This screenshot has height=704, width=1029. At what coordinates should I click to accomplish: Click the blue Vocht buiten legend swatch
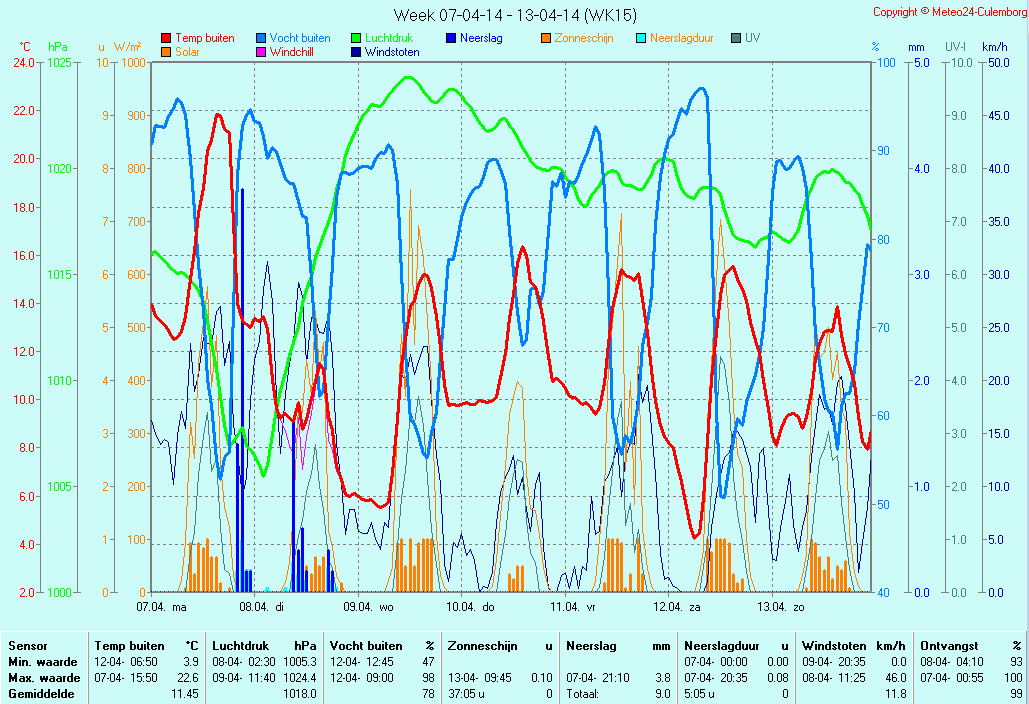click(x=261, y=39)
